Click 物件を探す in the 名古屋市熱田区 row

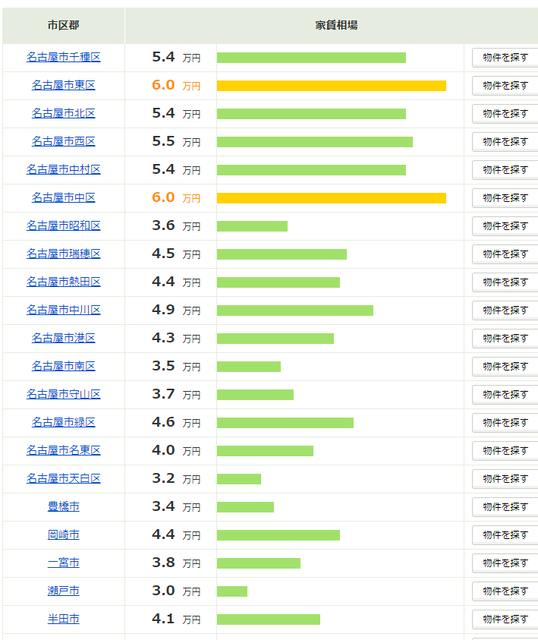505,282
